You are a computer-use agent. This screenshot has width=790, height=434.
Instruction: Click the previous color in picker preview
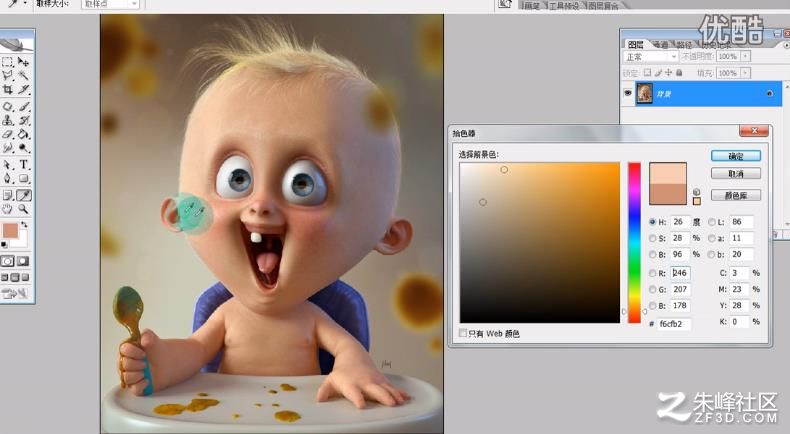668,194
